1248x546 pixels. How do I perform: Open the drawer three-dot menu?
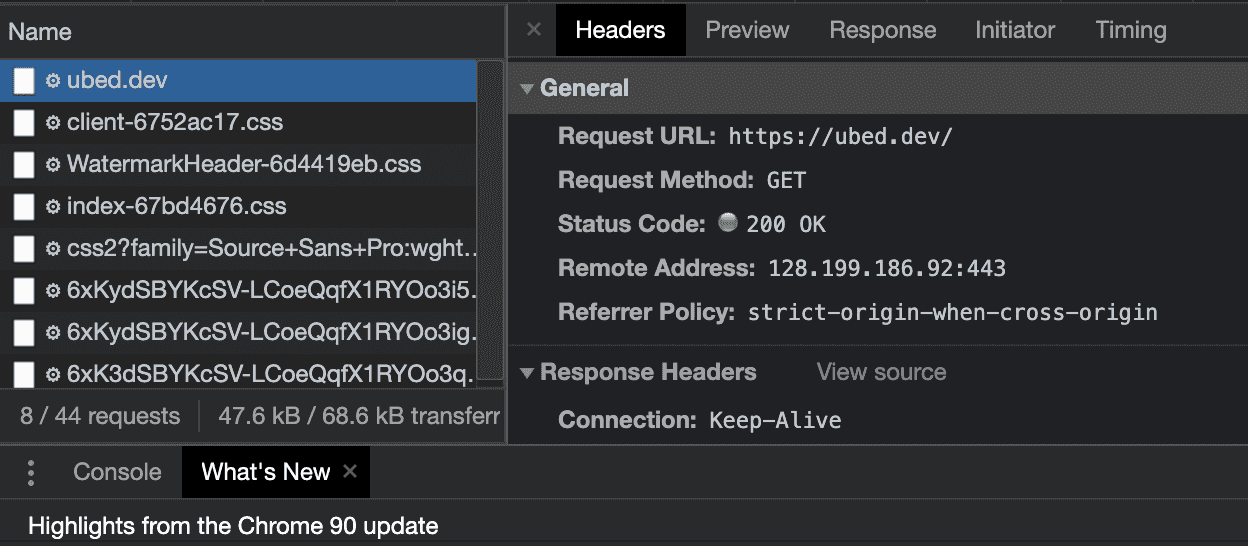click(31, 472)
